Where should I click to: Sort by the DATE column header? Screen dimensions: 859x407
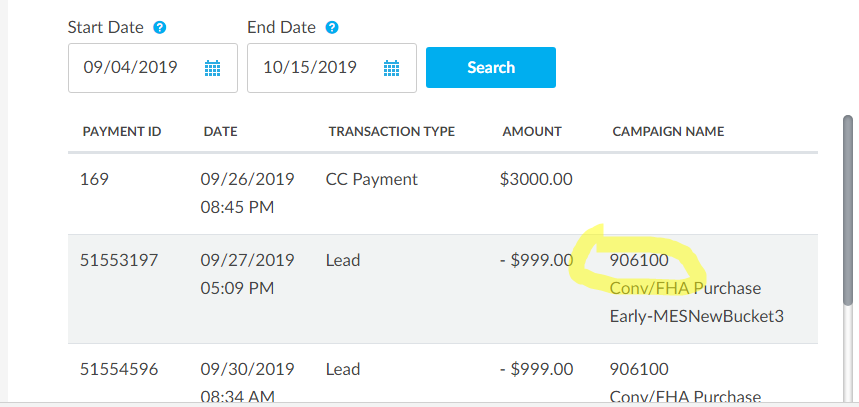click(220, 131)
